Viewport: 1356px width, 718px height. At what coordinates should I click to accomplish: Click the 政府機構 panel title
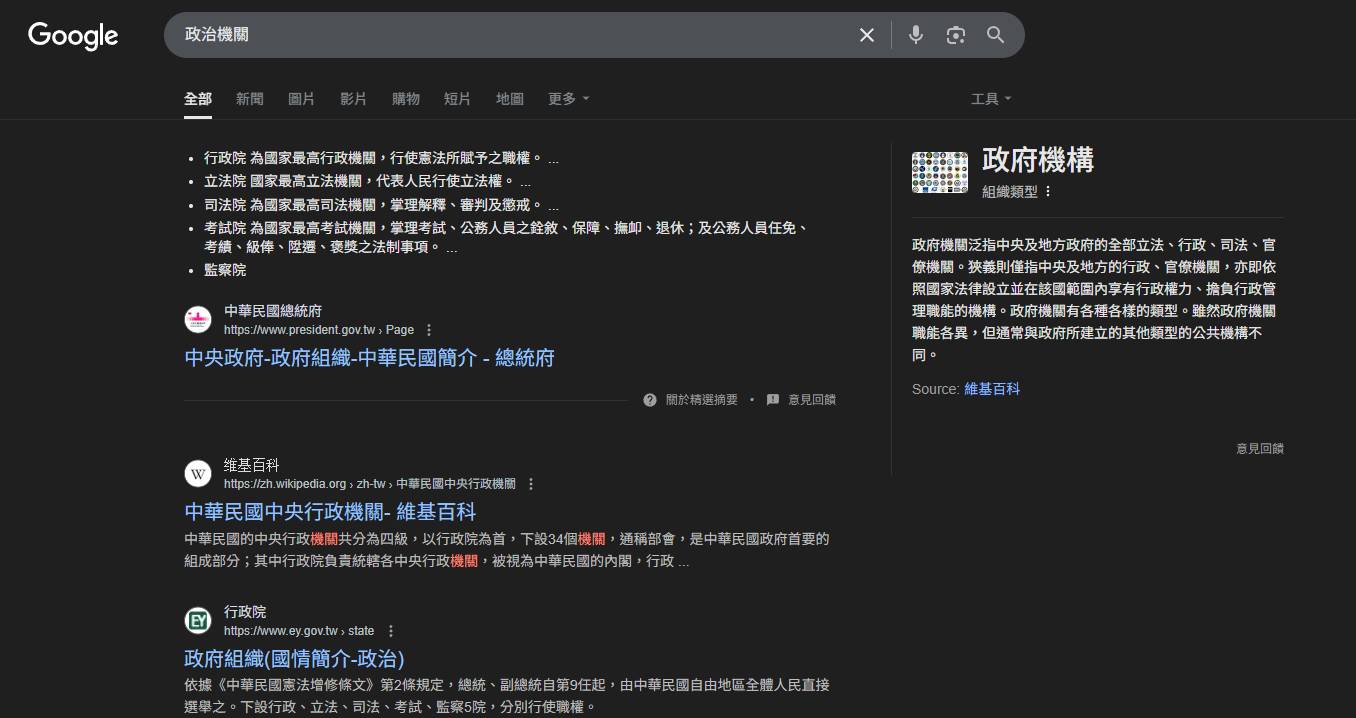(1038, 159)
